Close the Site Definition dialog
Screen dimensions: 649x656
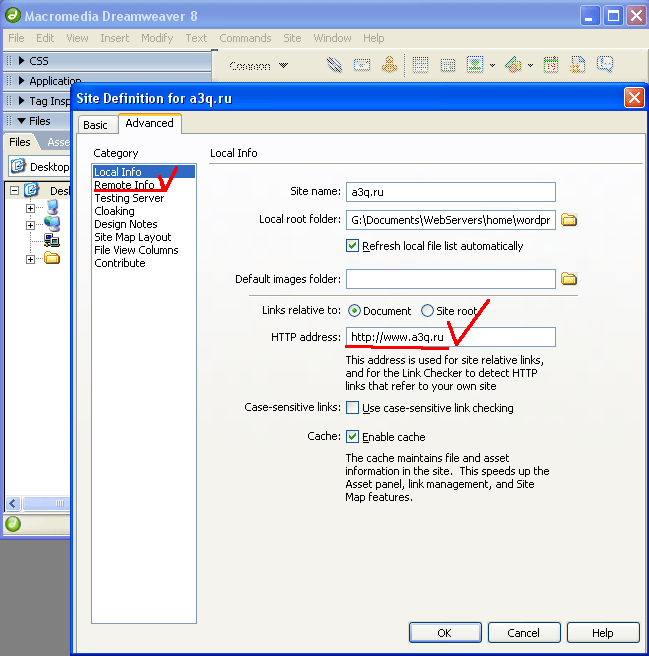(x=634, y=98)
